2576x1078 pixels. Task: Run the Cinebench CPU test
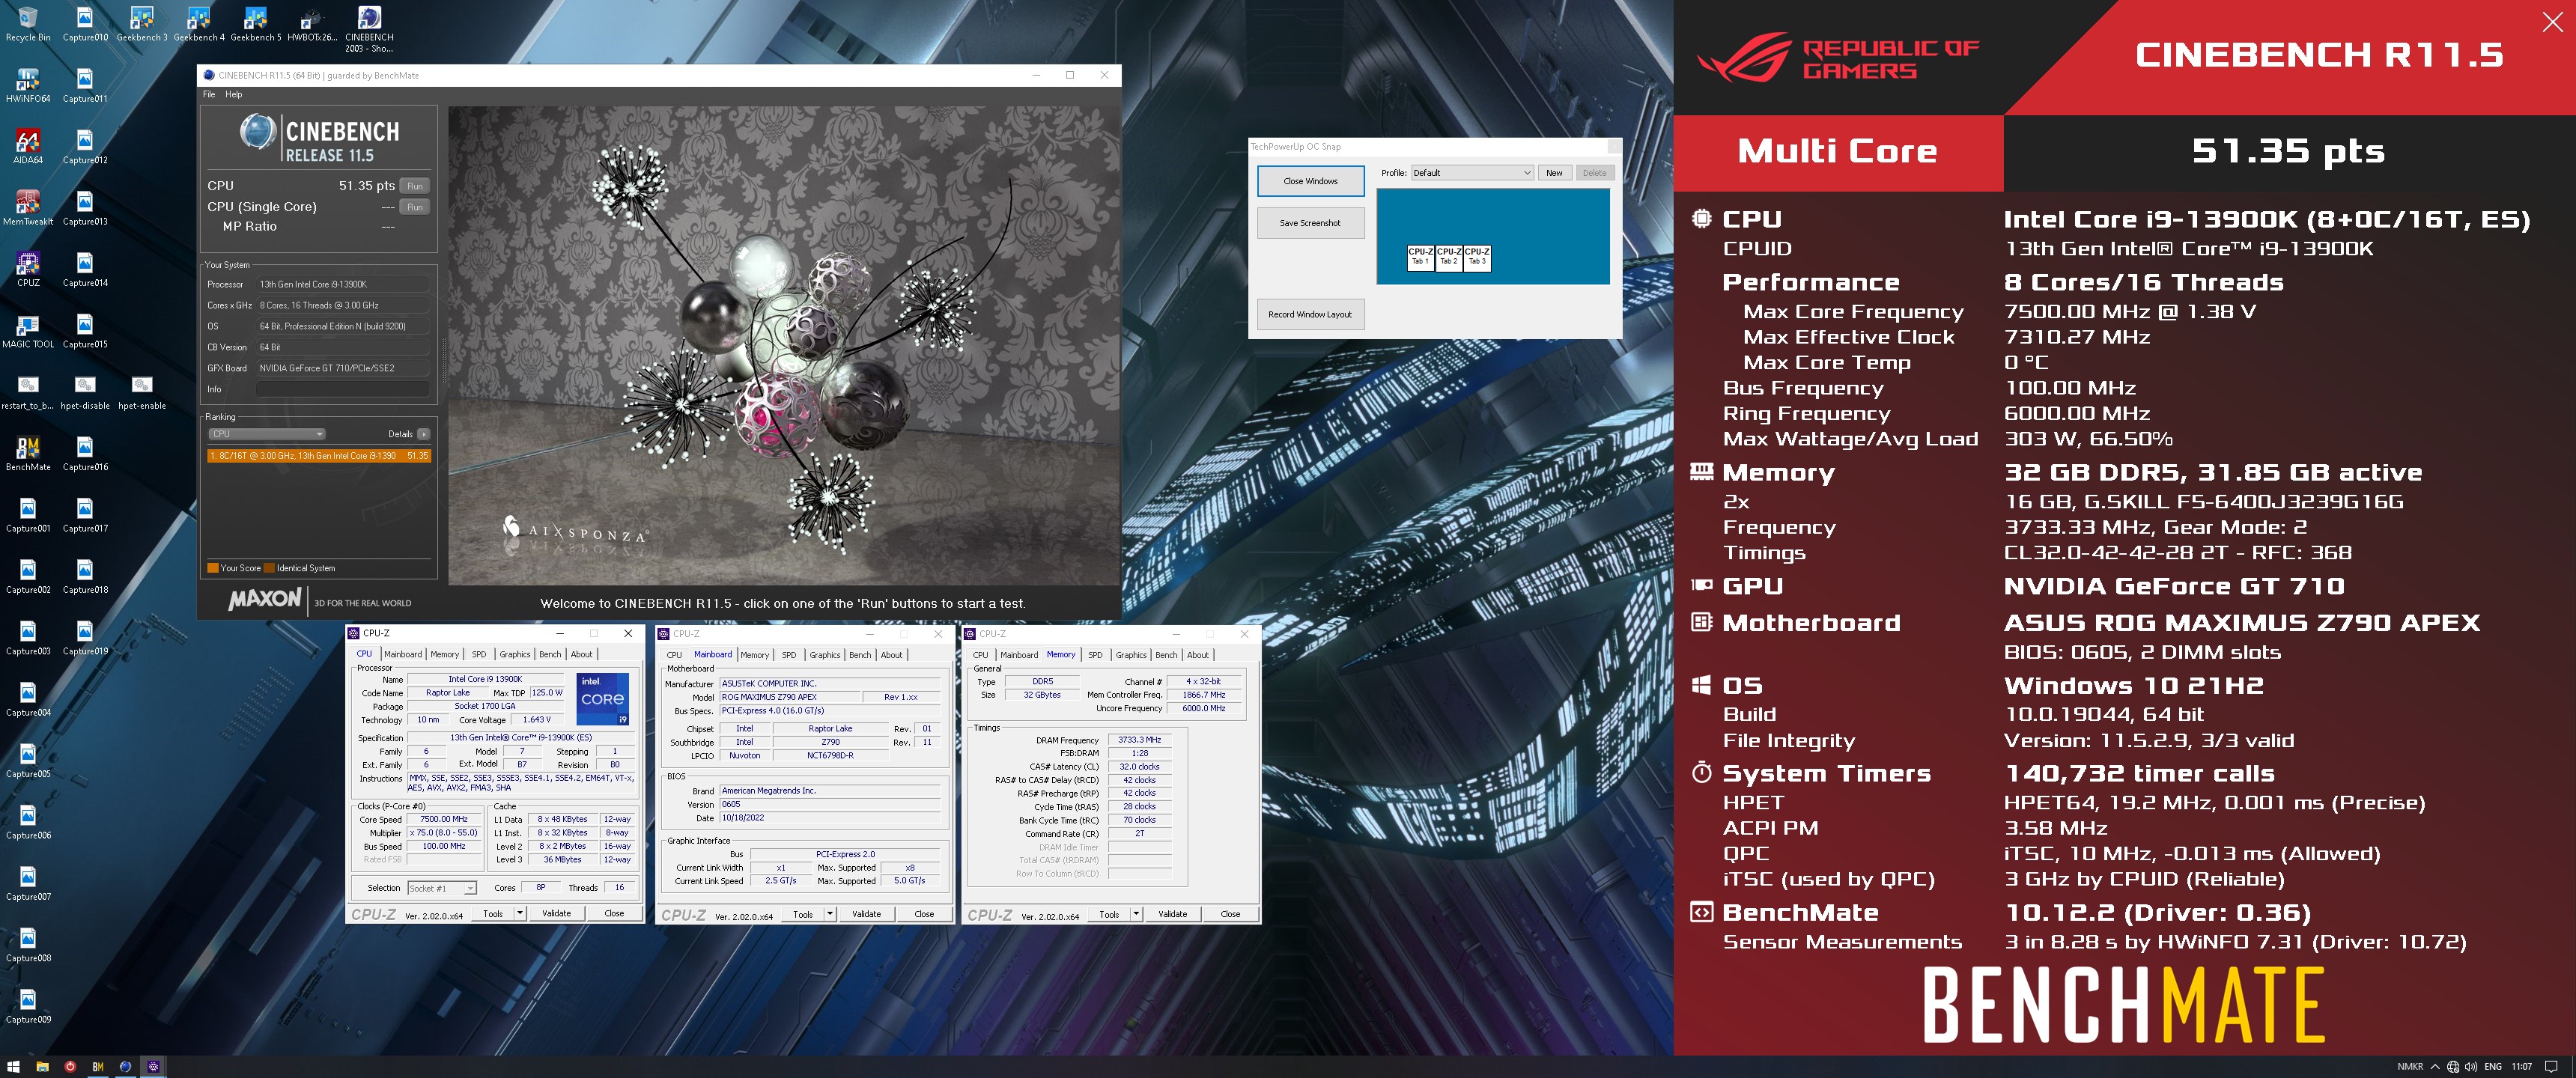coord(415,186)
